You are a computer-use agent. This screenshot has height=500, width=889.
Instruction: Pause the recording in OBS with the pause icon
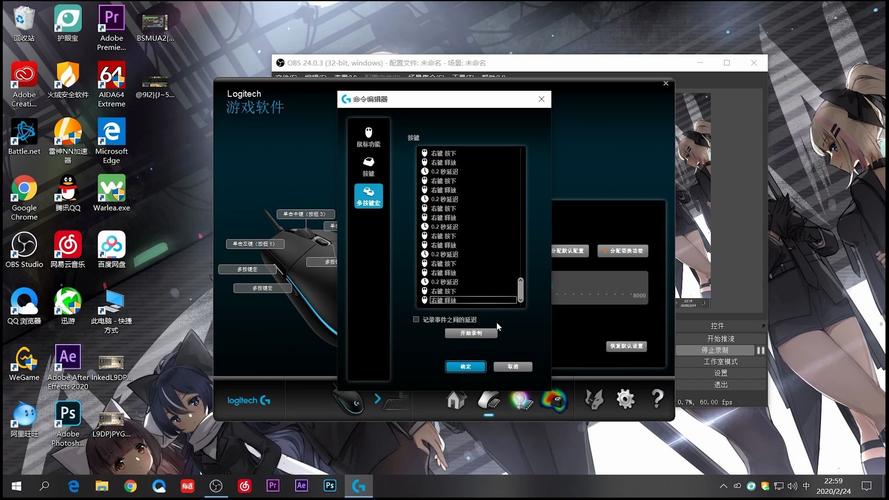point(760,350)
